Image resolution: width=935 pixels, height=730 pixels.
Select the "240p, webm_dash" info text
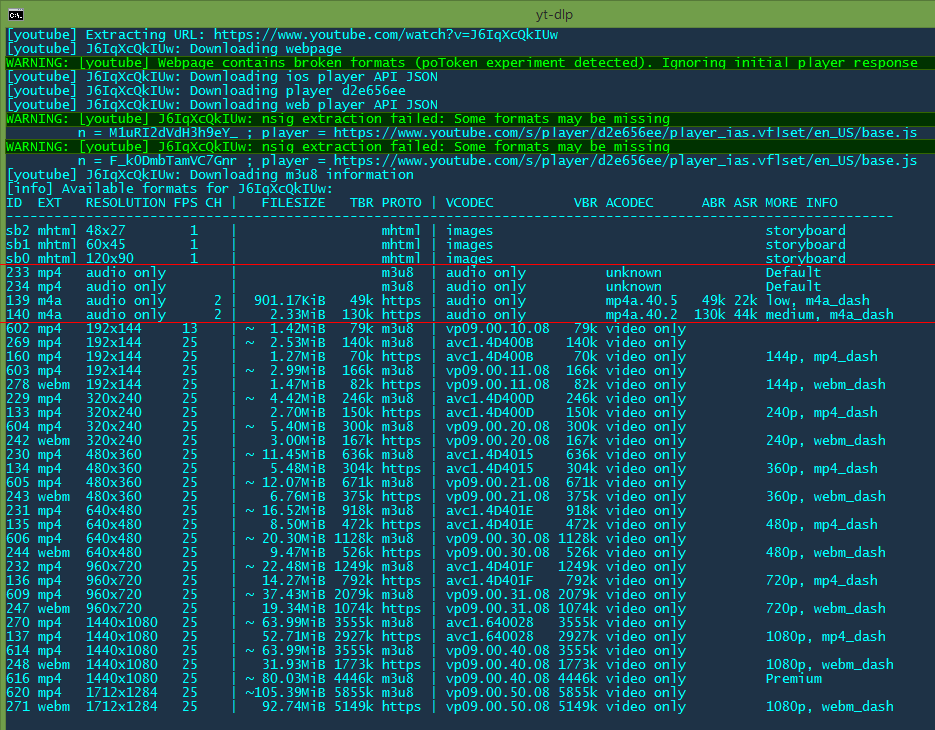pyautogui.click(x=825, y=441)
